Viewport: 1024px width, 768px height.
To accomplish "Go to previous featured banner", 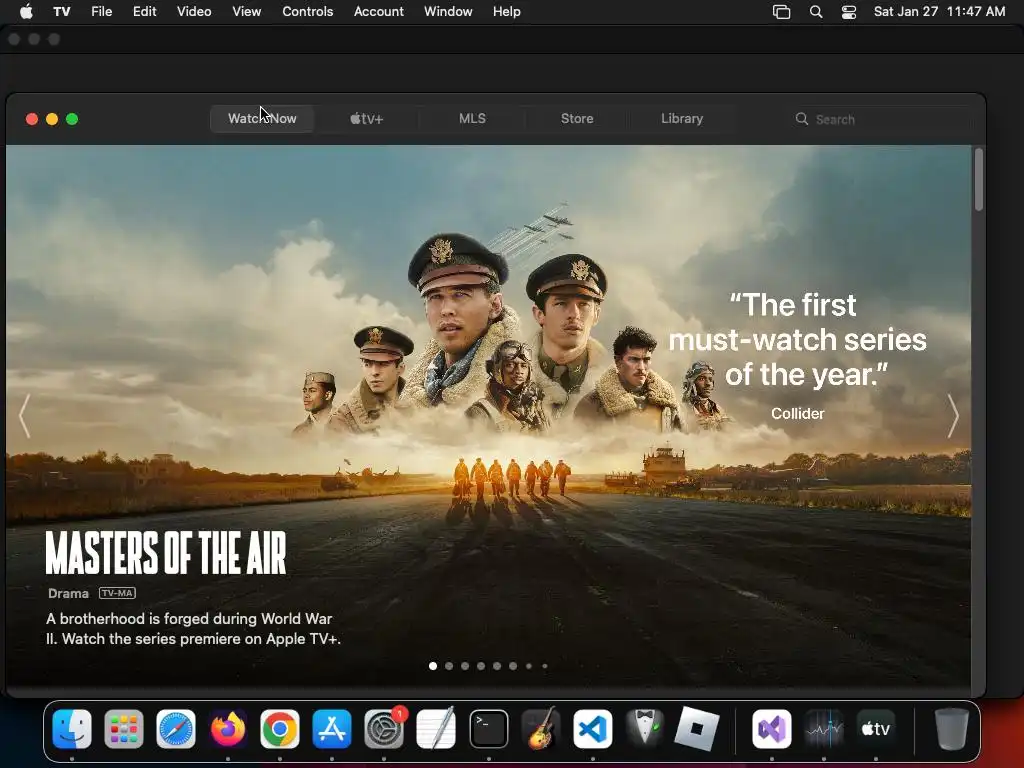I will (x=24, y=416).
